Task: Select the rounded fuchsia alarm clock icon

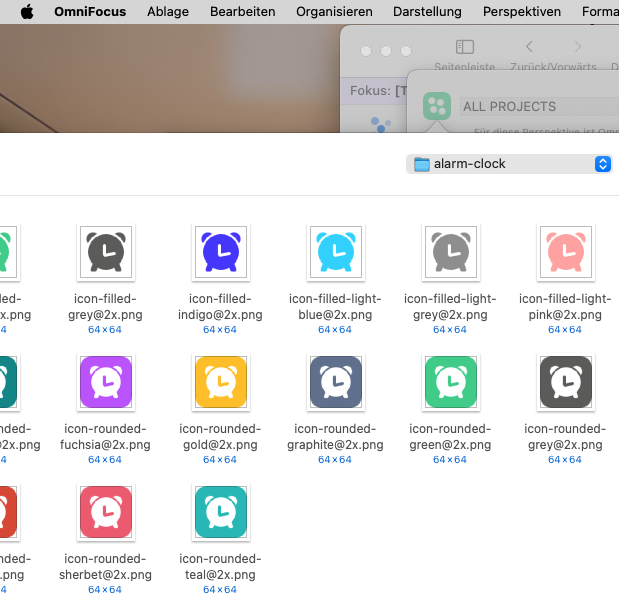Action: (105, 382)
